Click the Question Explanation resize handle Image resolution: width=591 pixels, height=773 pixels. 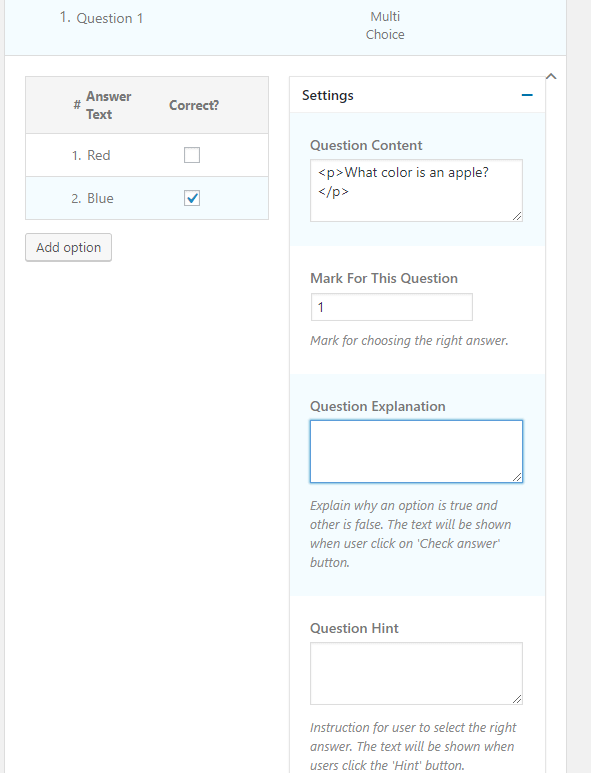click(517, 477)
